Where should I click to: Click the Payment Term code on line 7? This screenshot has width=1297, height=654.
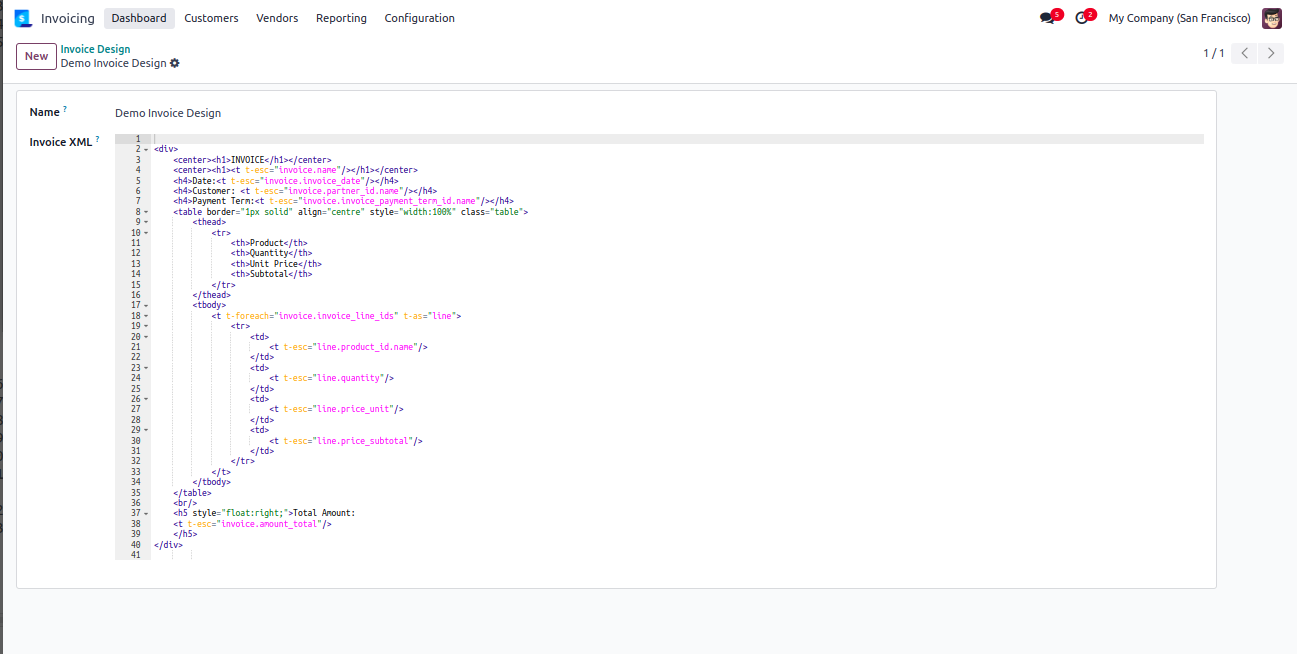click(343, 201)
